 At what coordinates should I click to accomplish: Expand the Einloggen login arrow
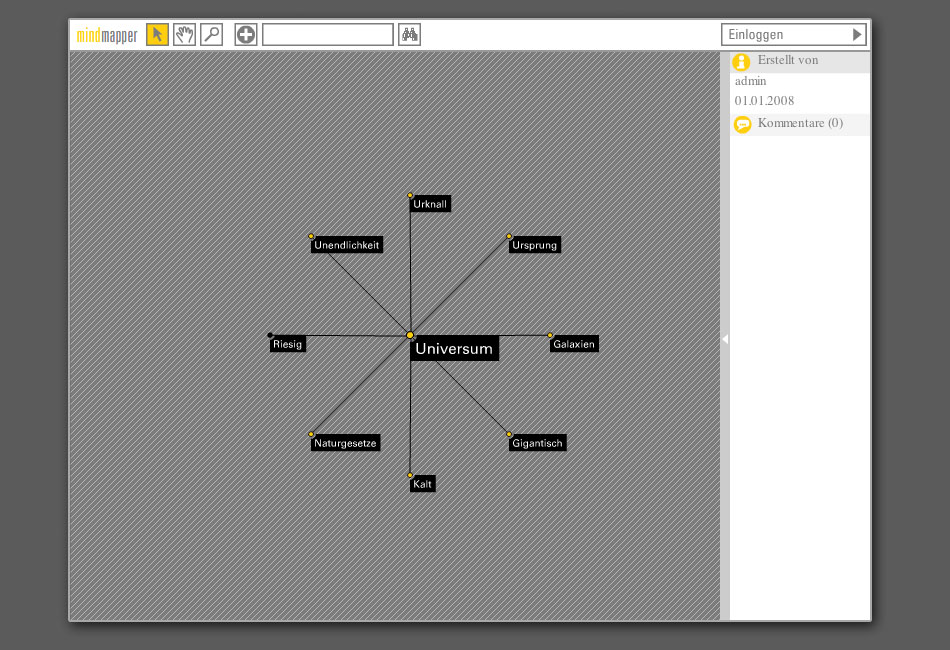coord(856,35)
